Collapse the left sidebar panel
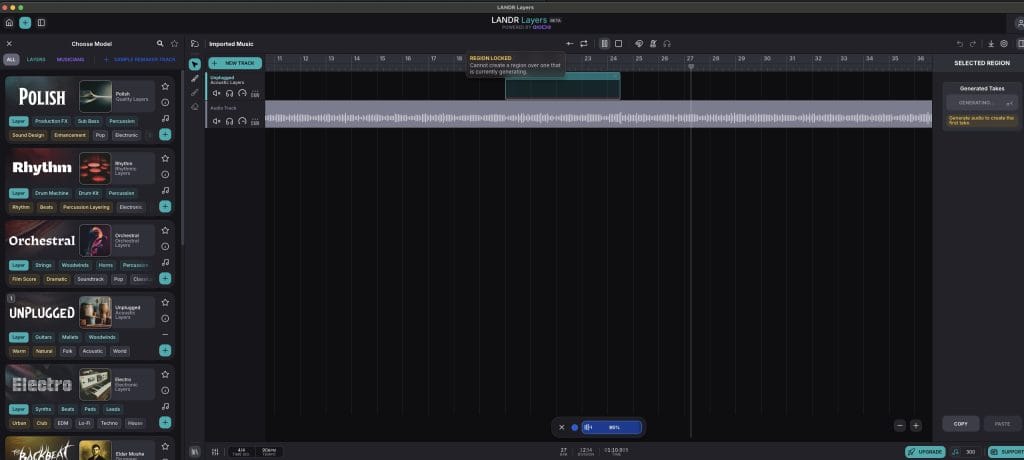The height and width of the screenshot is (460, 1024). tap(41, 22)
